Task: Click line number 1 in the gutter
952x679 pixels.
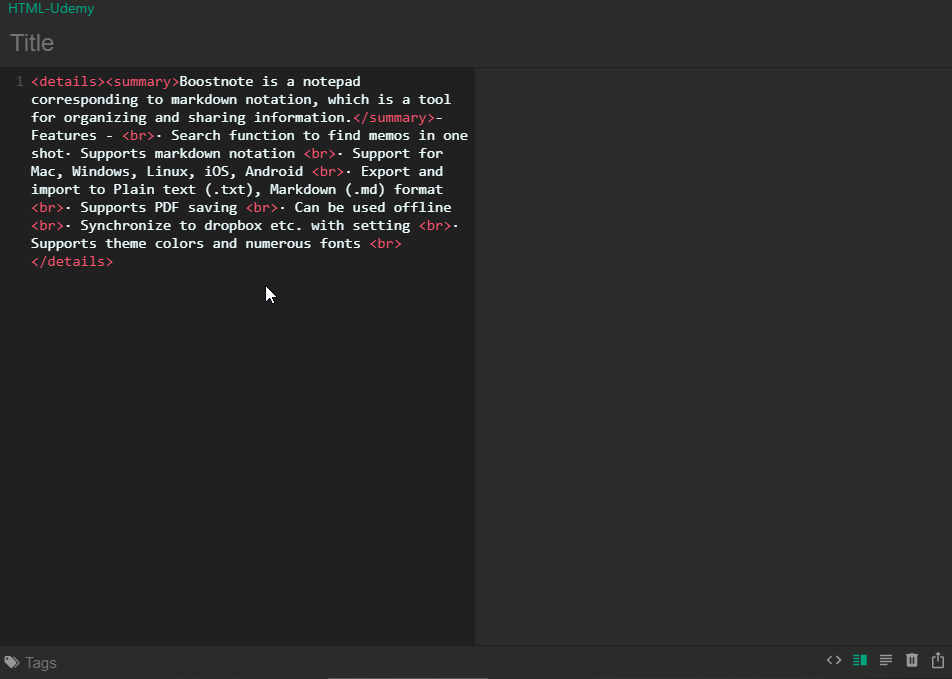Action: [x=19, y=81]
